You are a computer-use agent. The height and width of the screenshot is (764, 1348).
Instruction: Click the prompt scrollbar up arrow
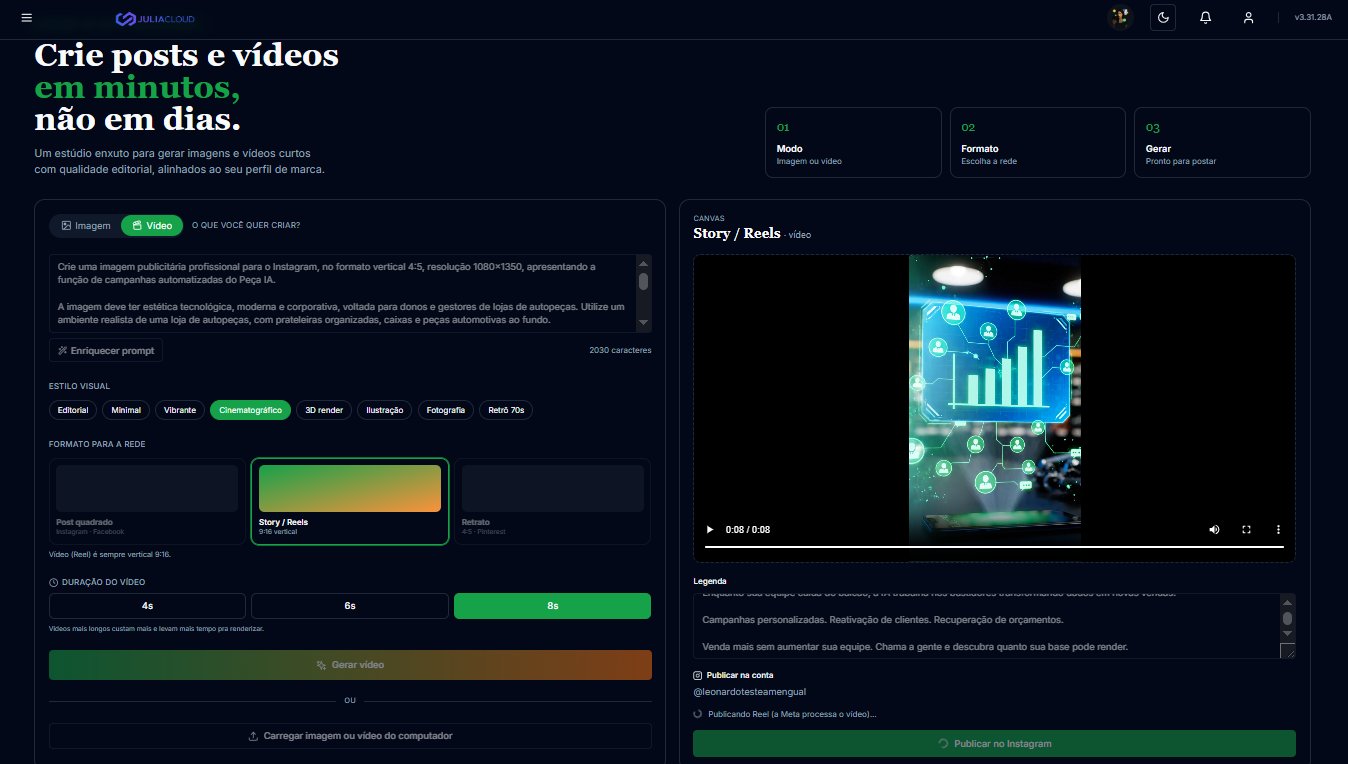(644, 263)
